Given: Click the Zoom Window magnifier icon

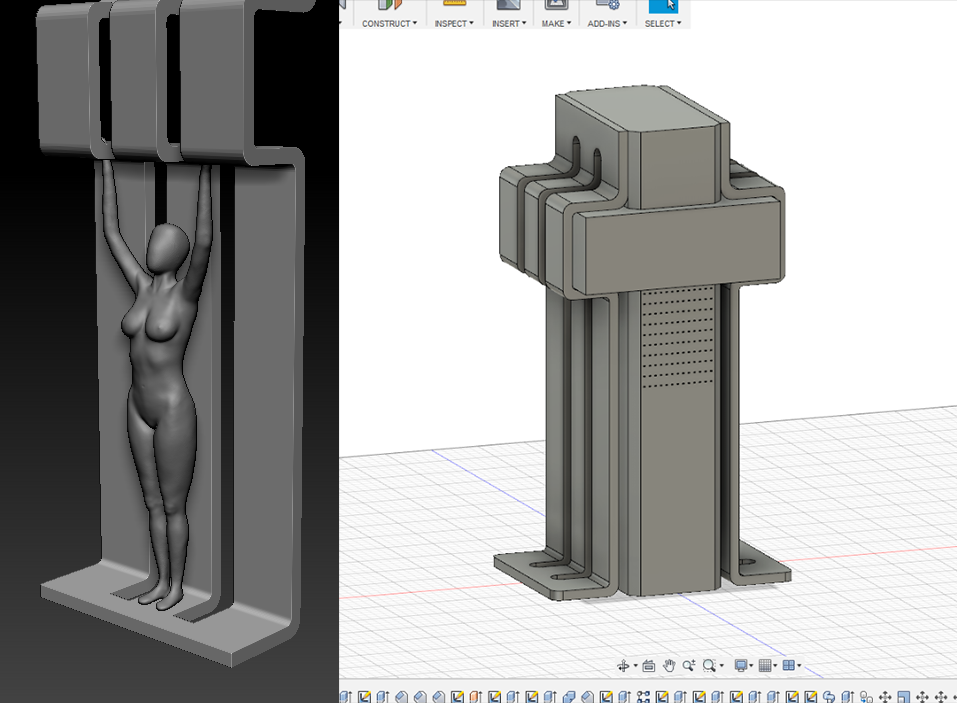Looking at the screenshot, I should pyautogui.click(x=709, y=666).
